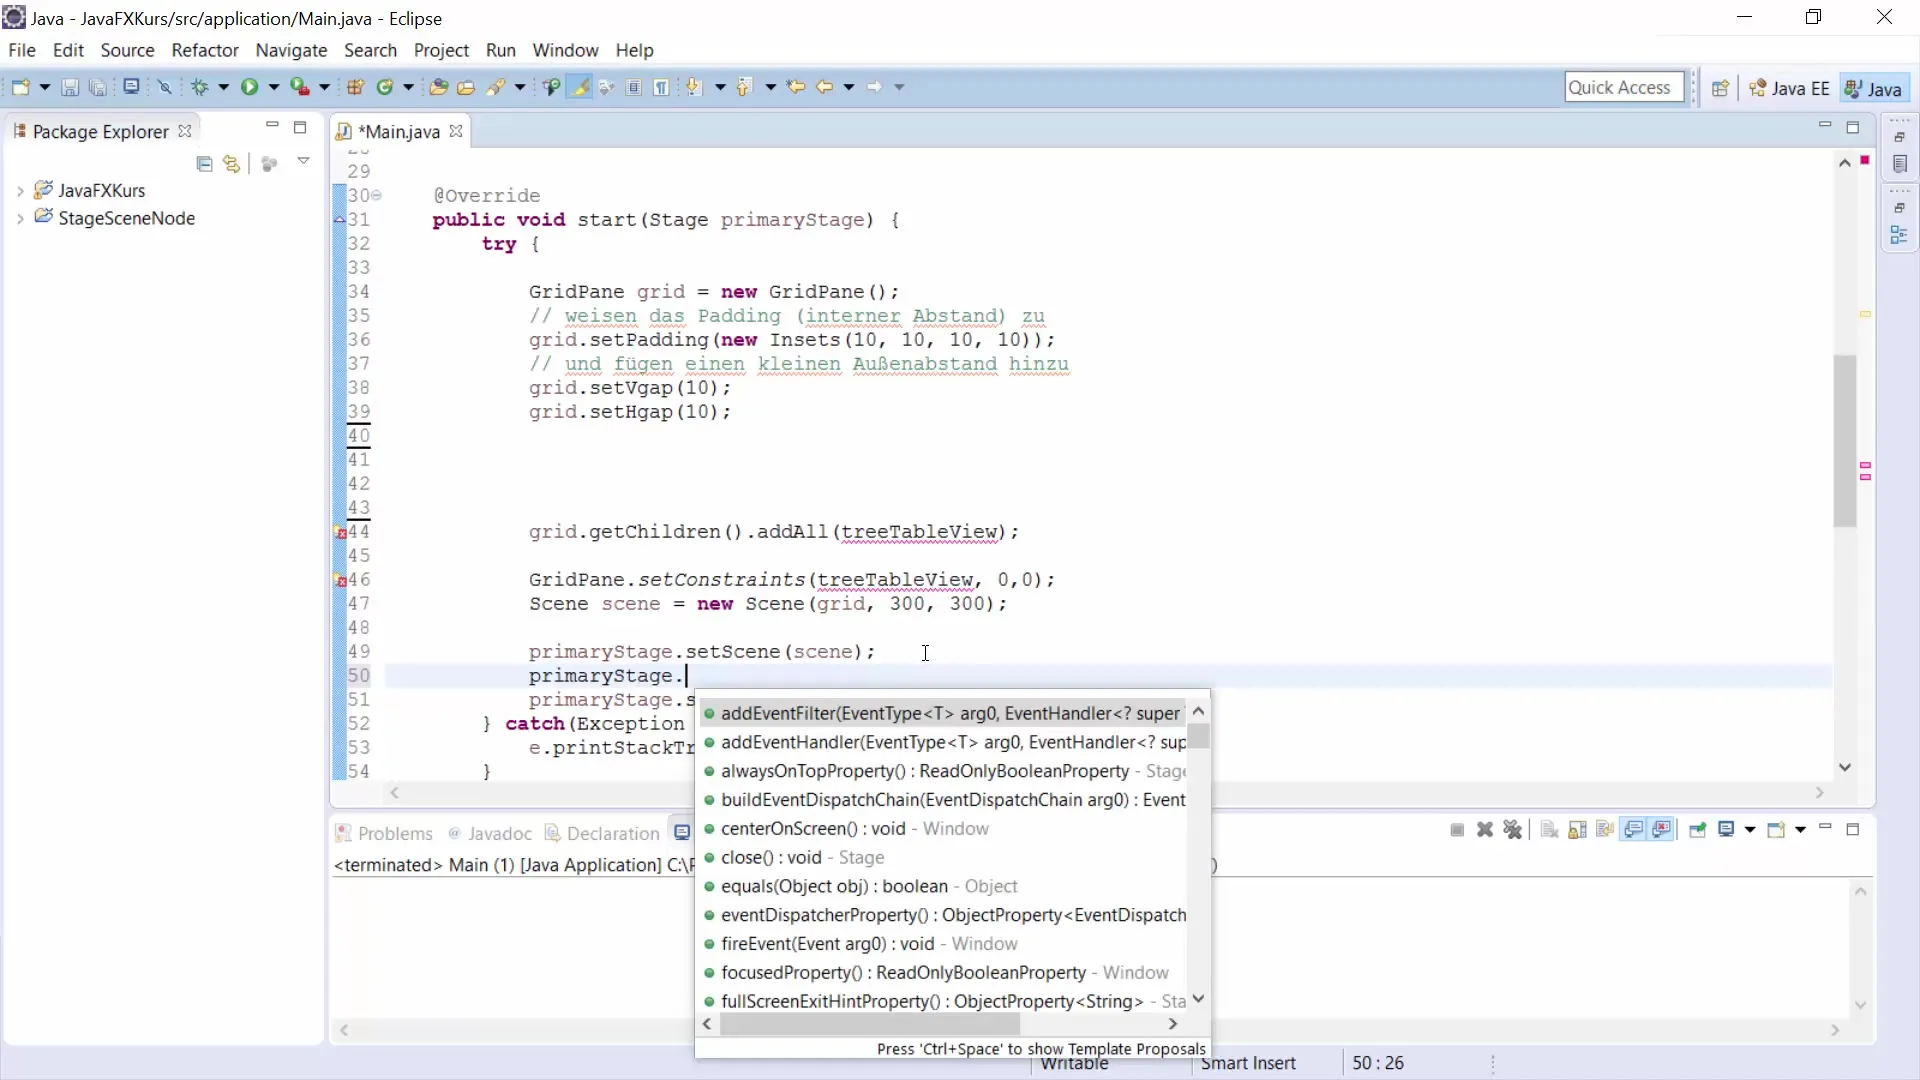
Task: Toggle Block Selection Mode
Action: (x=633, y=87)
